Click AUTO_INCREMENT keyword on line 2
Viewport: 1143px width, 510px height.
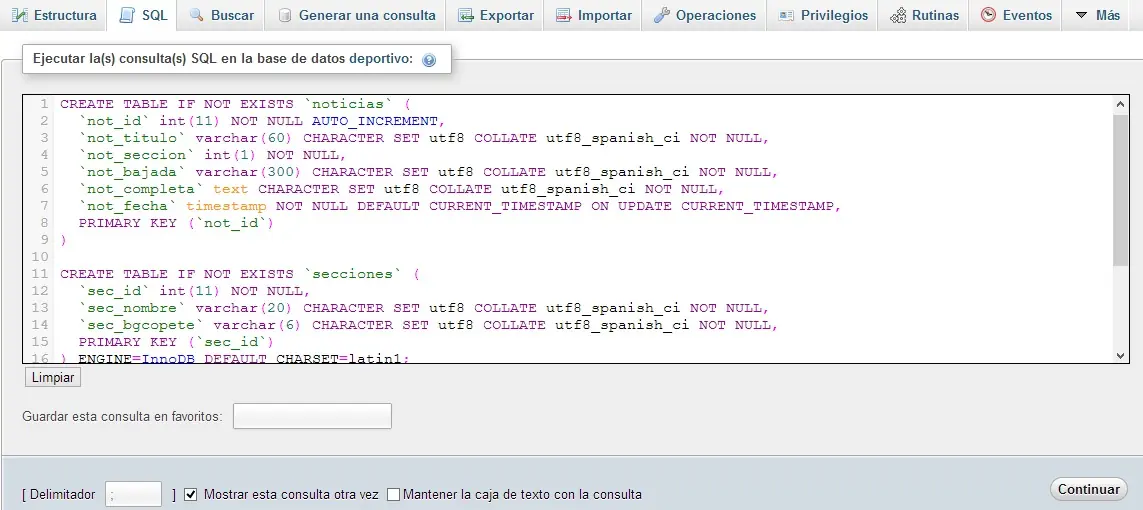pyautogui.click(x=375, y=121)
